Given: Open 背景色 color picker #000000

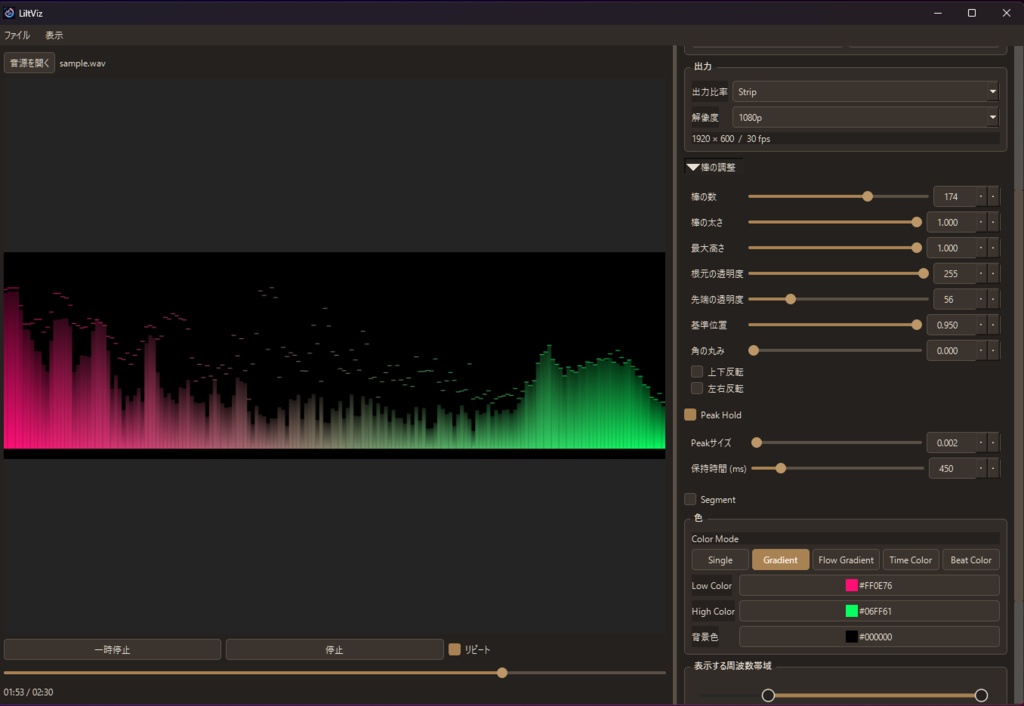Looking at the screenshot, I should [x=869, y=637].
